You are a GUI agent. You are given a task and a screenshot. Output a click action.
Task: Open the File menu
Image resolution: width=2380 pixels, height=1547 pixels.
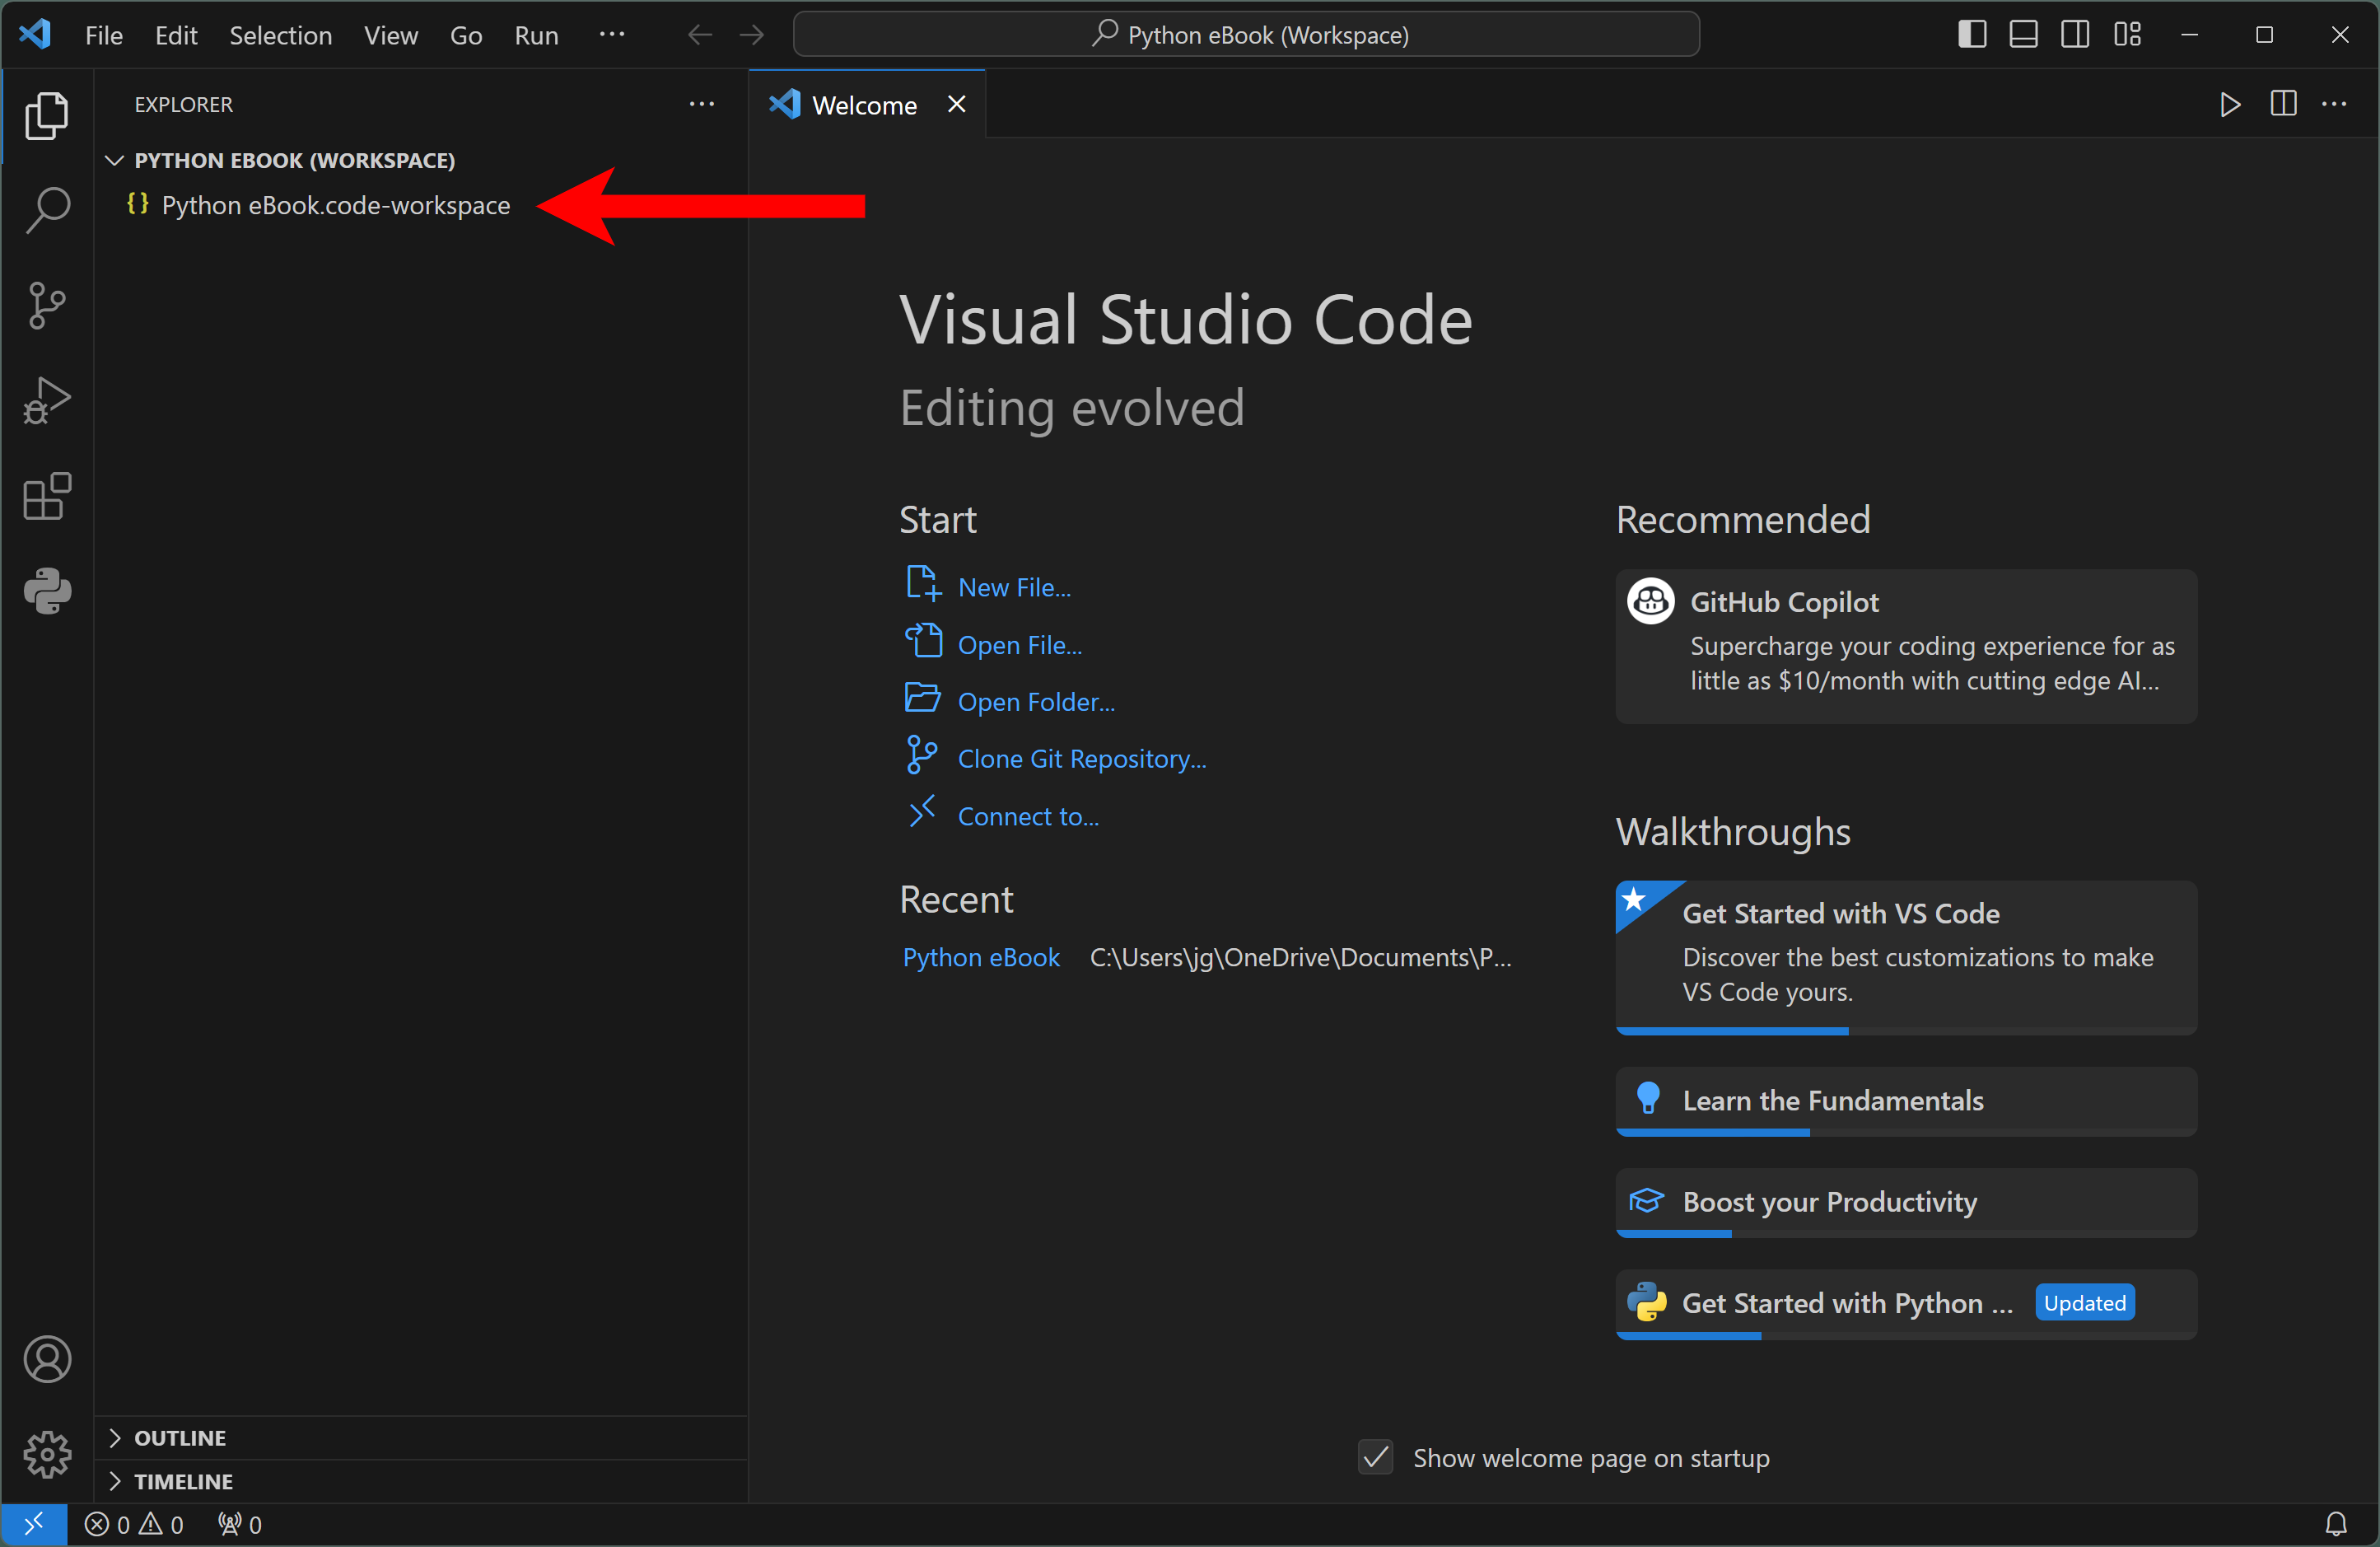[104, 35]
